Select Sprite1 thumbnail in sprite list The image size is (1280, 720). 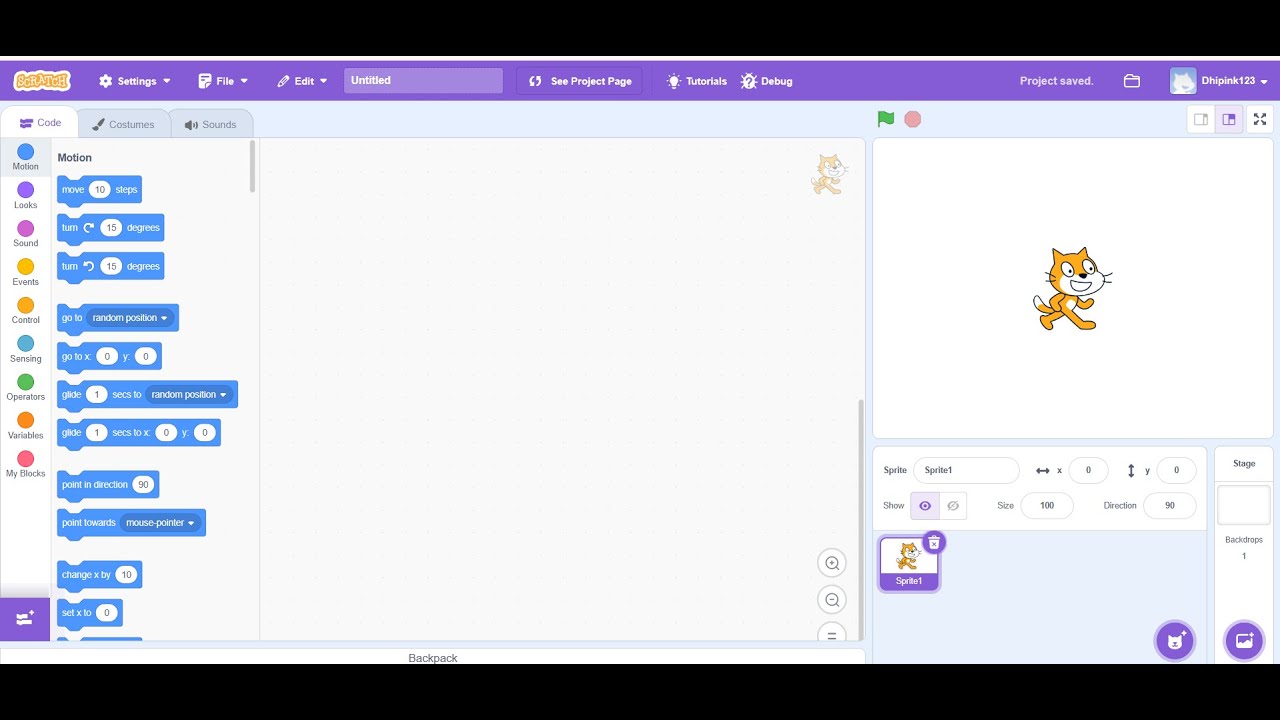tap(909, 564)
